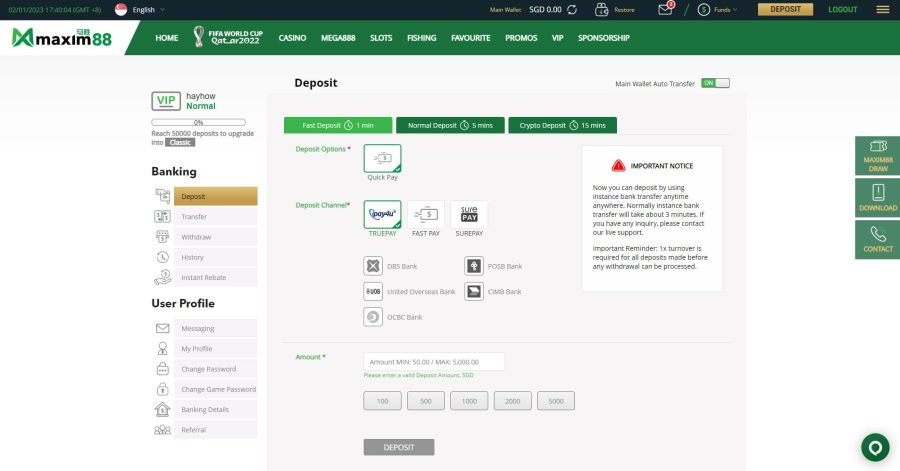Open Change Game Password link
This screenshot has height=471, width=900.
(215, 389)
